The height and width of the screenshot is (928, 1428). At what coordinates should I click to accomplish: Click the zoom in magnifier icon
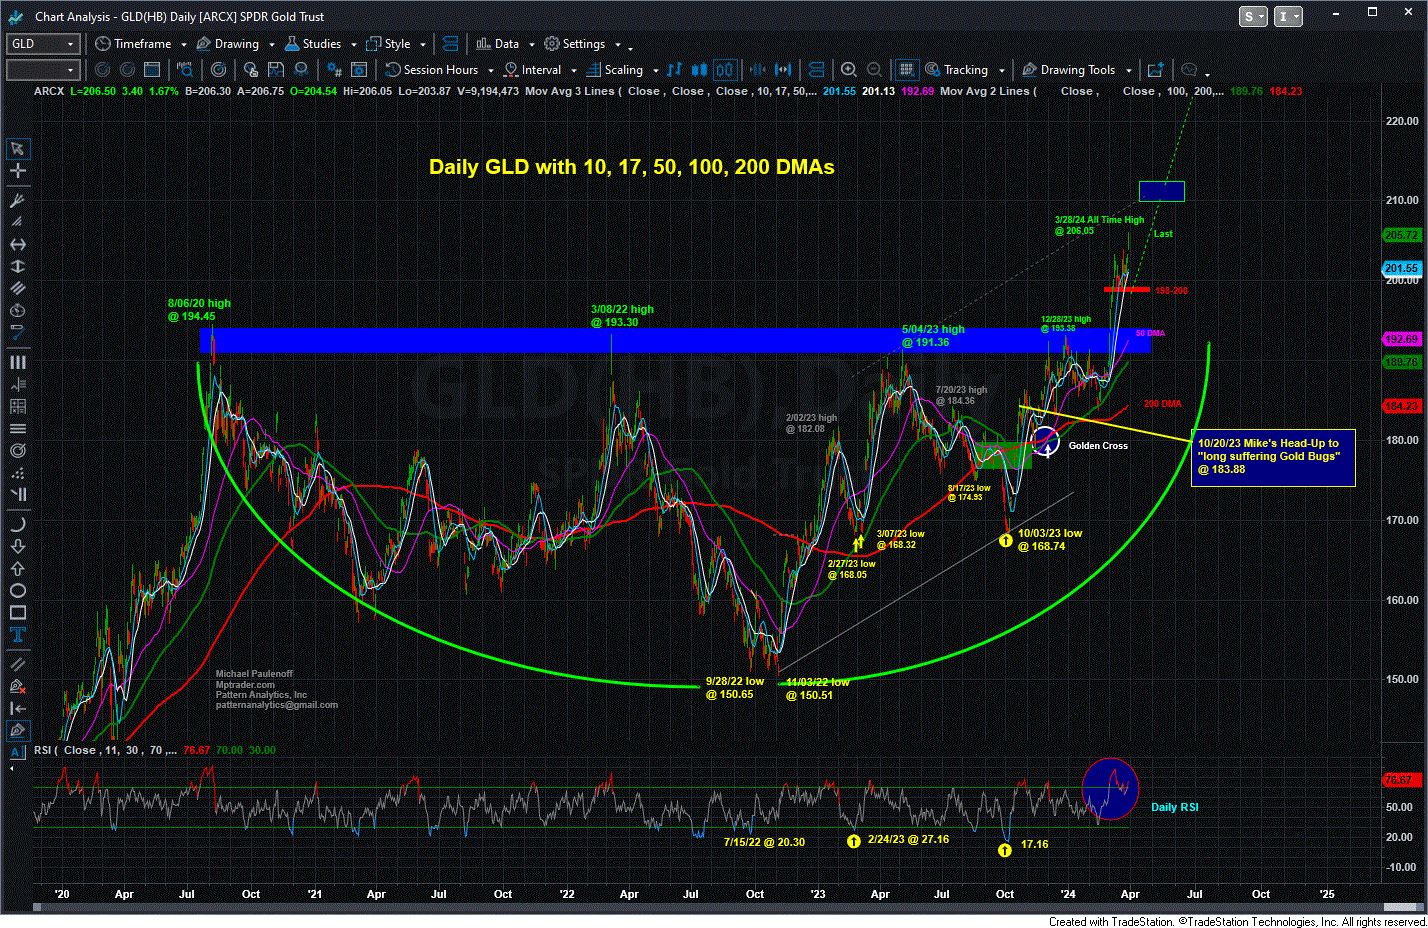click(x=848, y=70)
